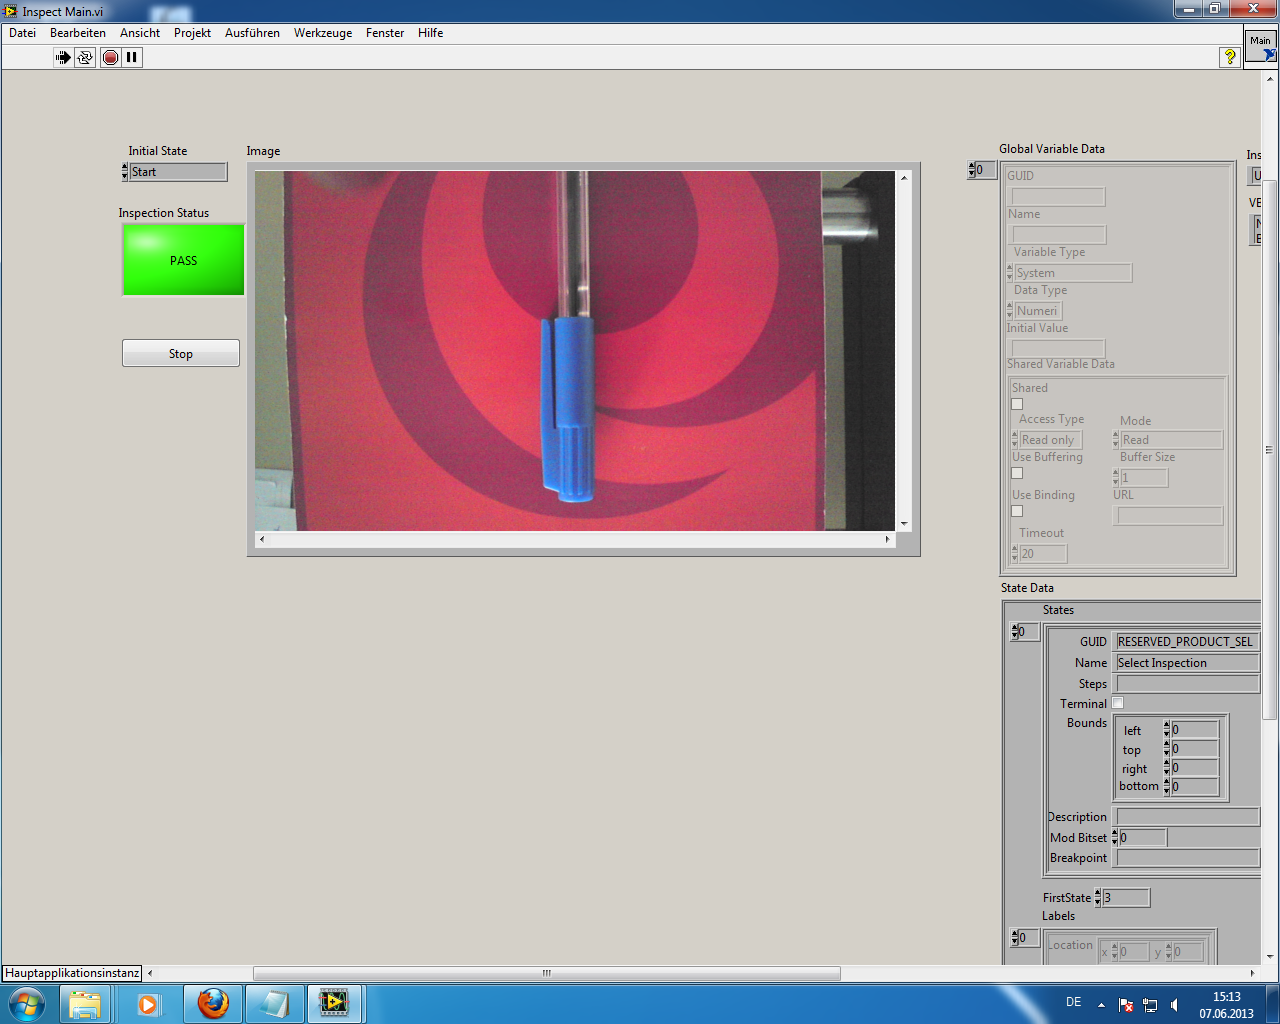Open the Ausführen menu
Screen dimensions: 1280x1024
tap(252, 33)
